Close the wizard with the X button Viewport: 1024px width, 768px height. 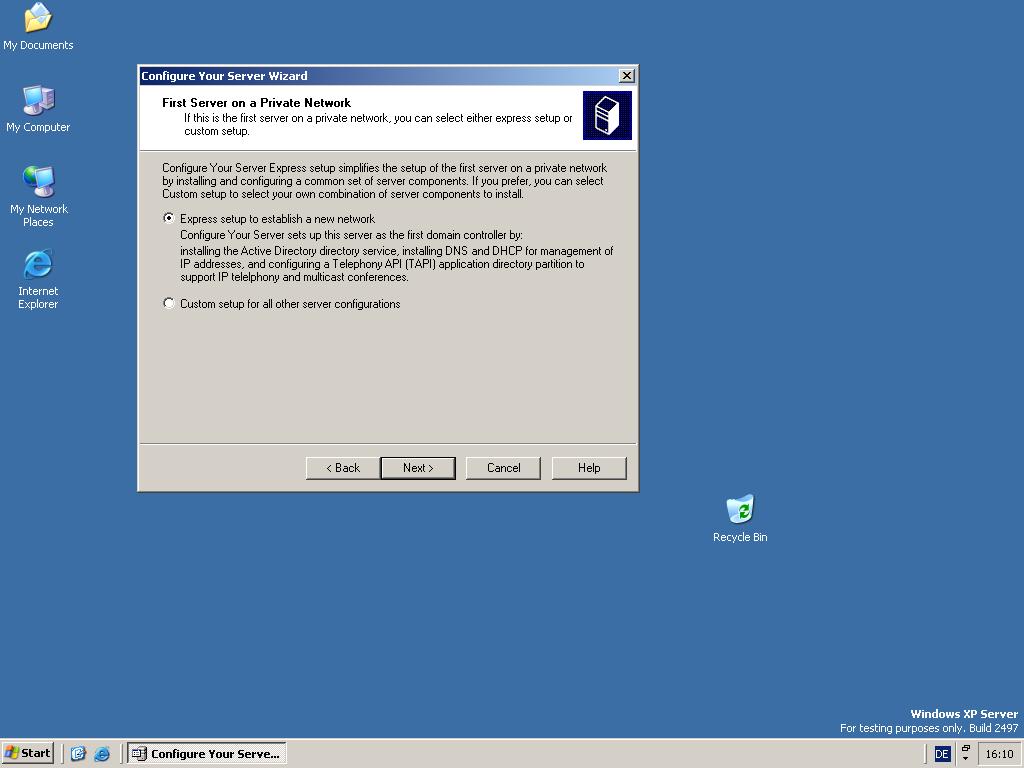pyautogui.click(x=626, y=76)
